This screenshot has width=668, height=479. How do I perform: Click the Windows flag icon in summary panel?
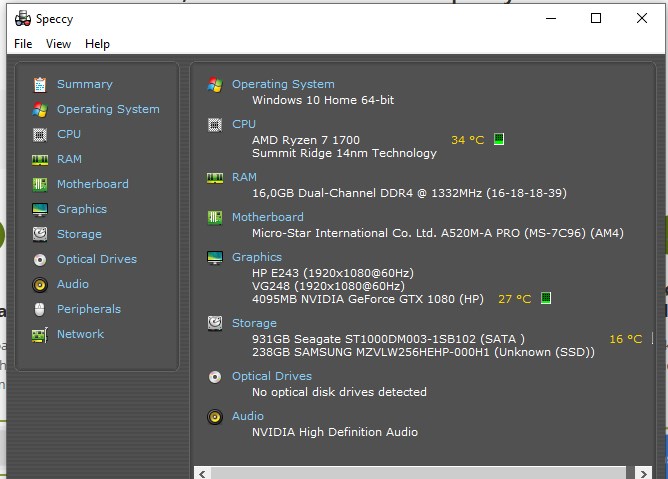[215, 85]
